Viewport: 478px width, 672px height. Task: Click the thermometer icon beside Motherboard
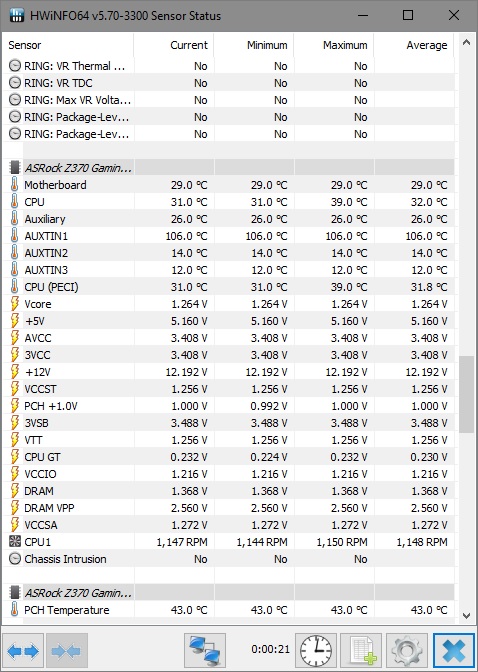15,185
